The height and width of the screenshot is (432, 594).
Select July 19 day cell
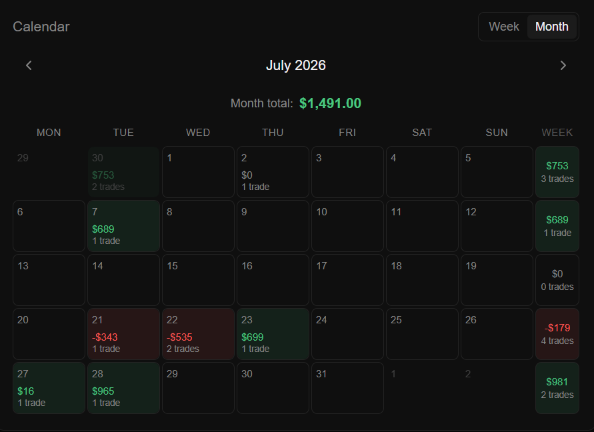coord(497,280)
